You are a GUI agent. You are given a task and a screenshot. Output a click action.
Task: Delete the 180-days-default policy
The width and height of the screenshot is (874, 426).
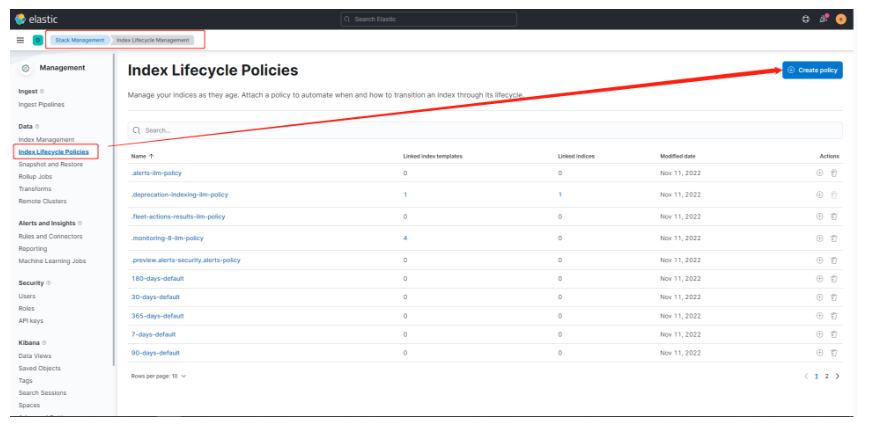coord(834,279)
